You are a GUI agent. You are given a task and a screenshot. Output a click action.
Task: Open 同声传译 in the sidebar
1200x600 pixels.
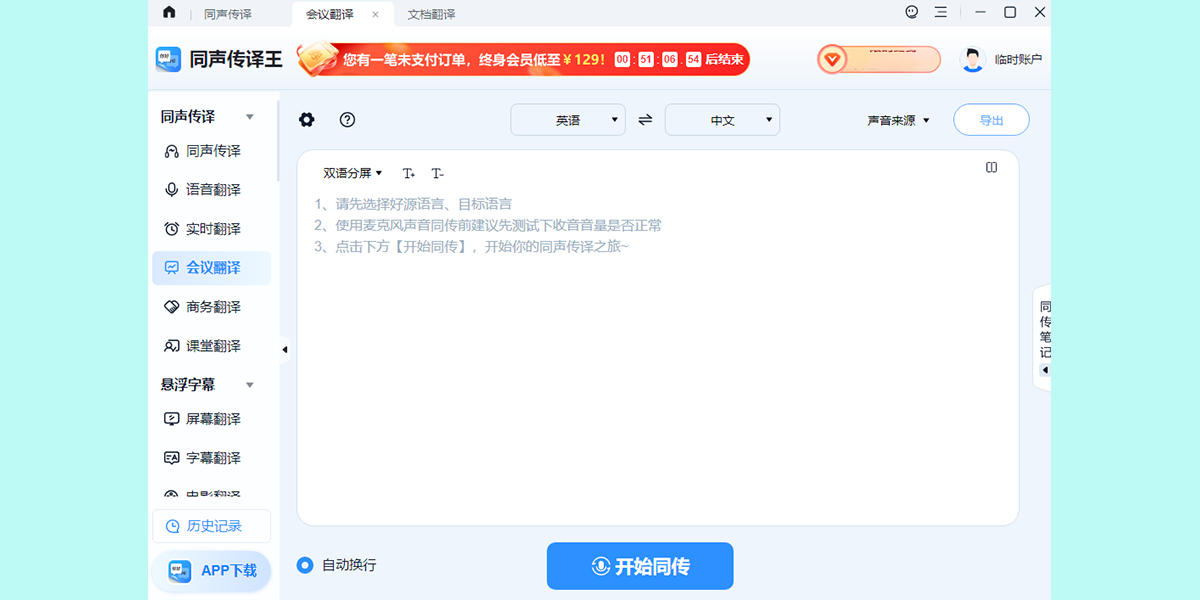(x=211, y=151)
